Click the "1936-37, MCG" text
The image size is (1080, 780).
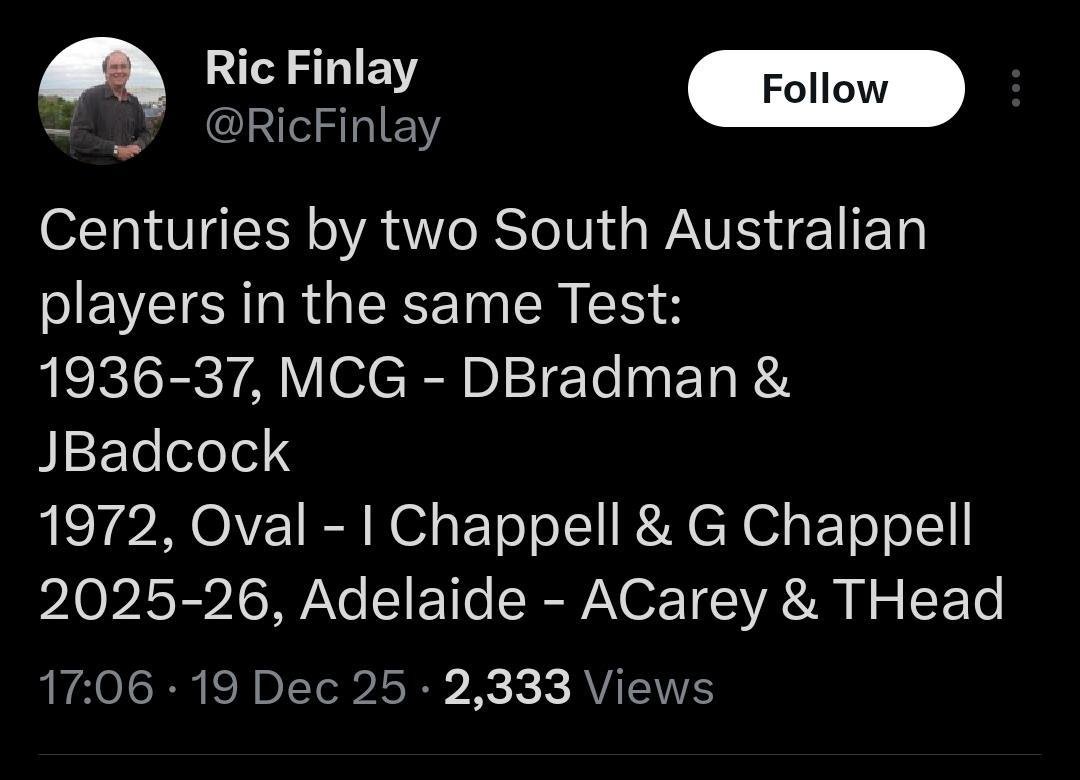click(223, 378)
